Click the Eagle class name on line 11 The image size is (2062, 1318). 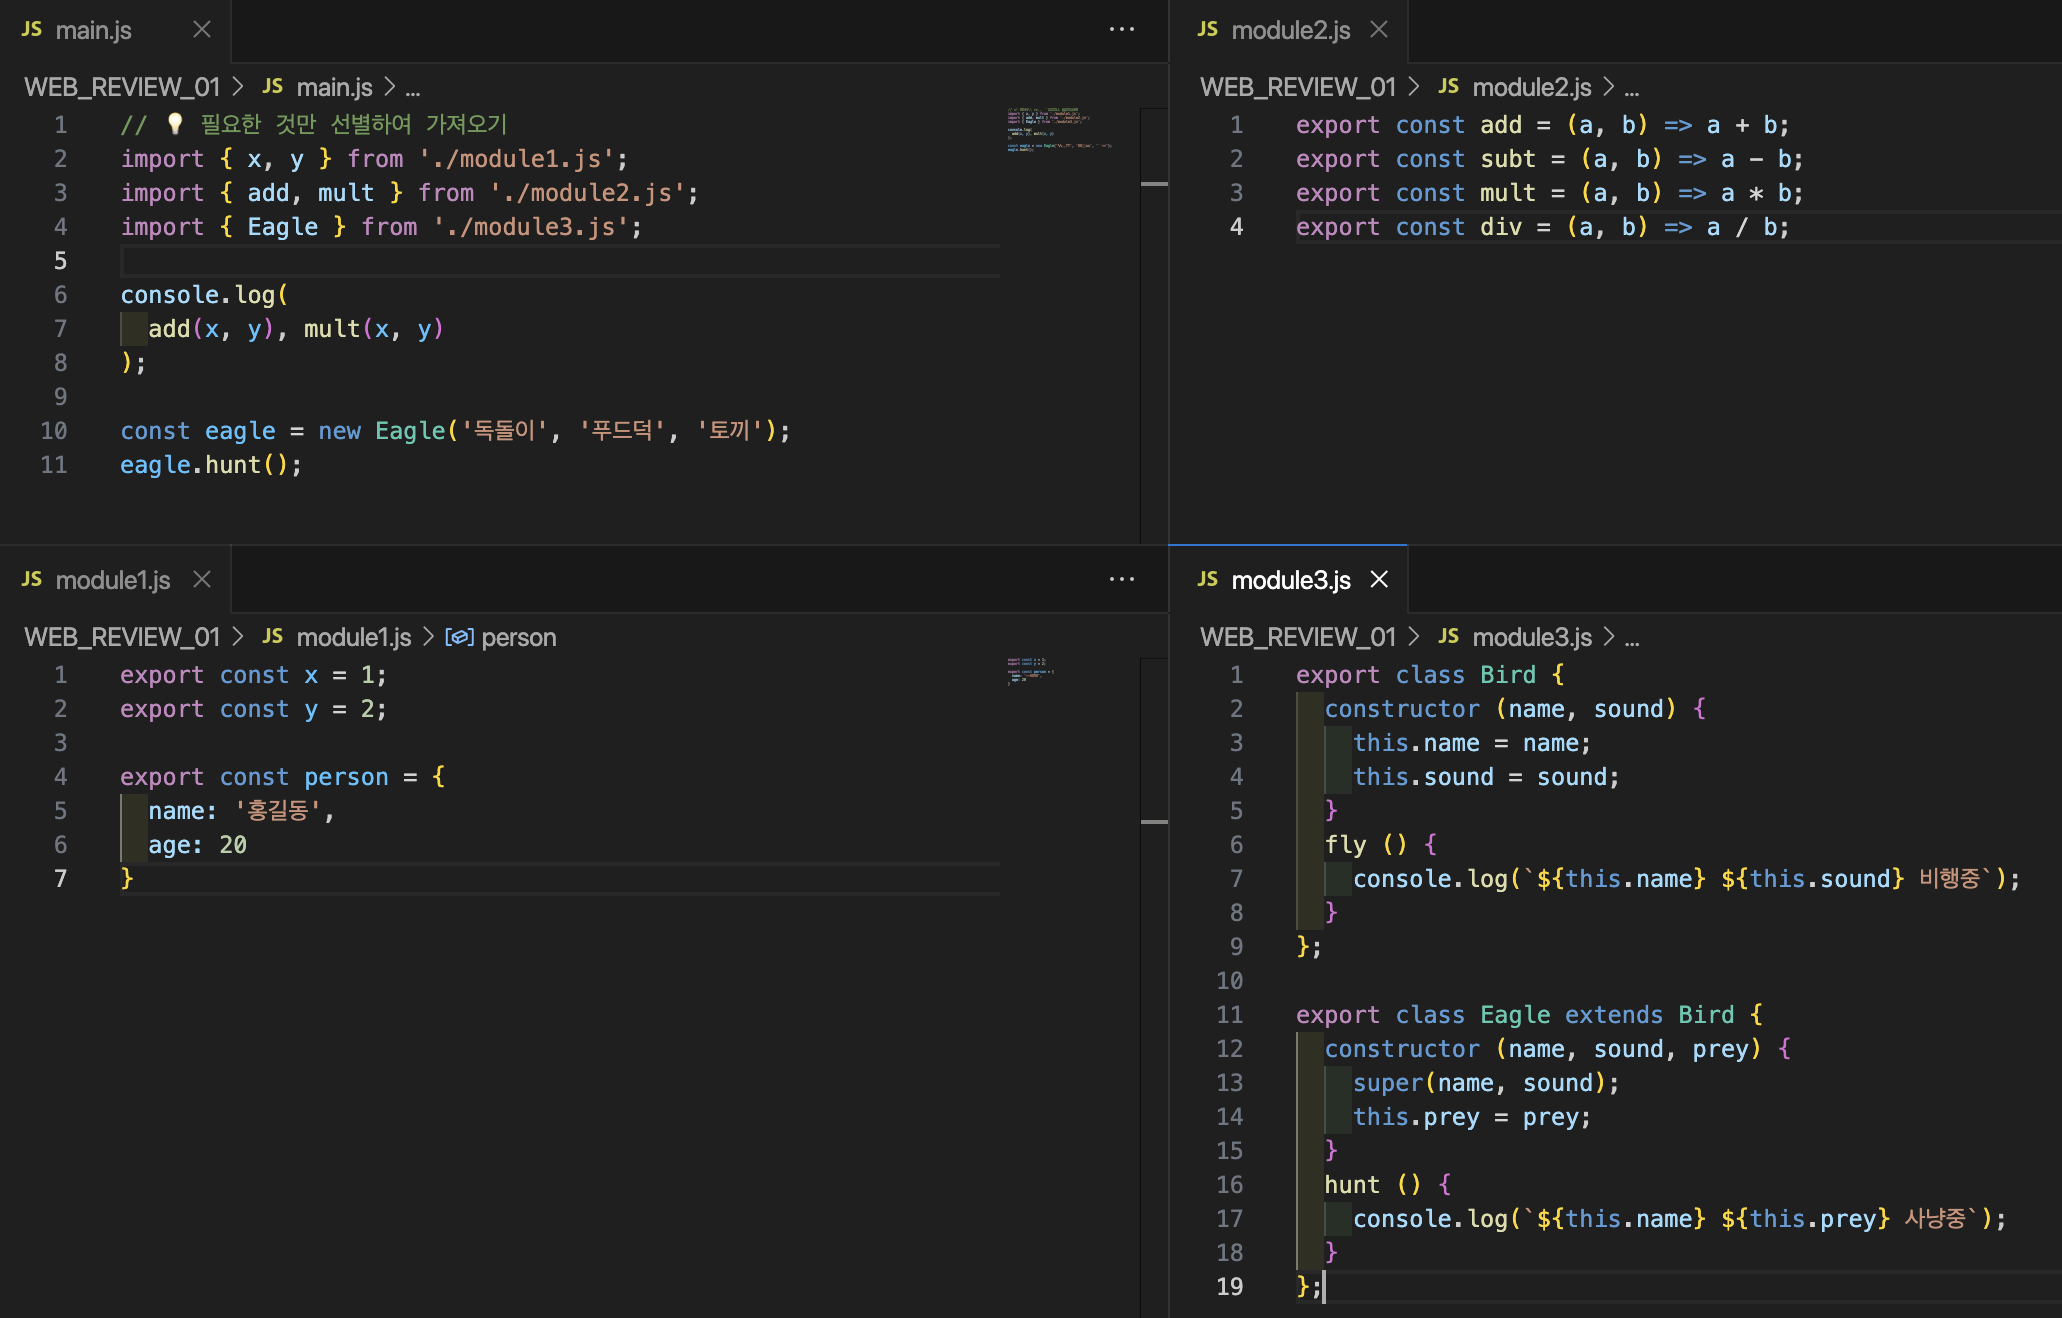coord(1514,1015)
